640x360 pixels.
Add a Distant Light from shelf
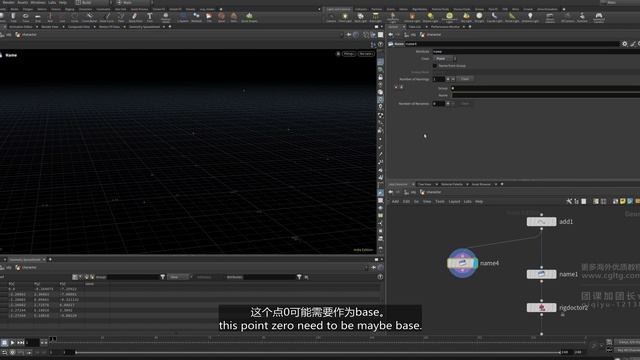tap(430, 17)
